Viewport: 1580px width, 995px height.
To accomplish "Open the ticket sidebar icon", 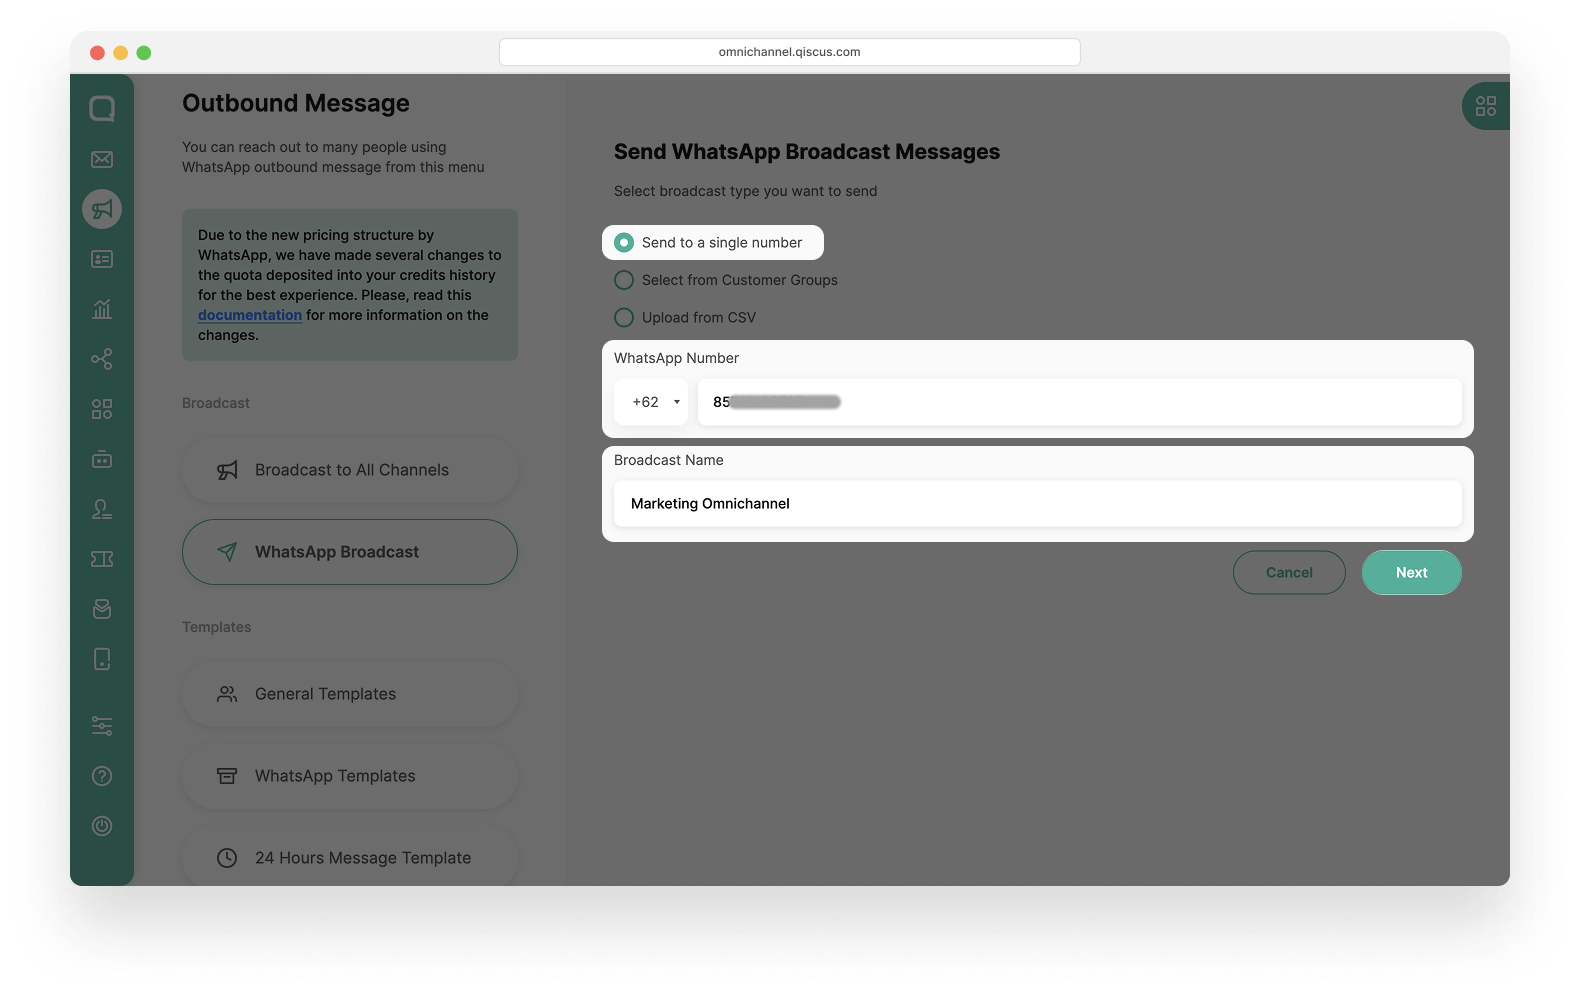I will point(102,559).
